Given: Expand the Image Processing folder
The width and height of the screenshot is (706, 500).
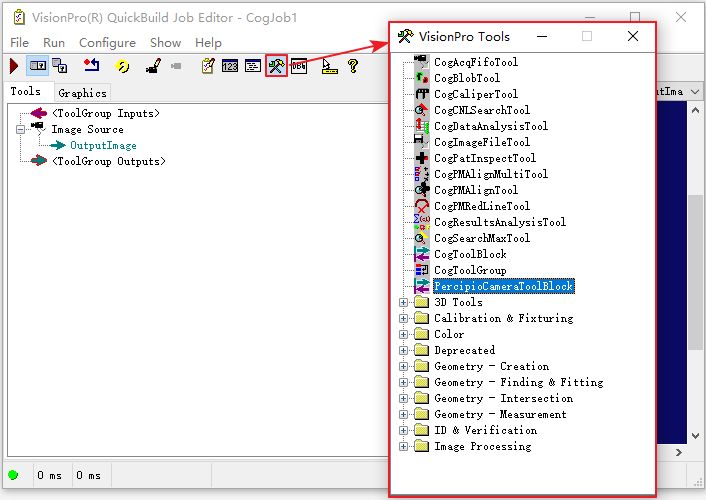Looking at the screenshot, I should pos(403,446).
